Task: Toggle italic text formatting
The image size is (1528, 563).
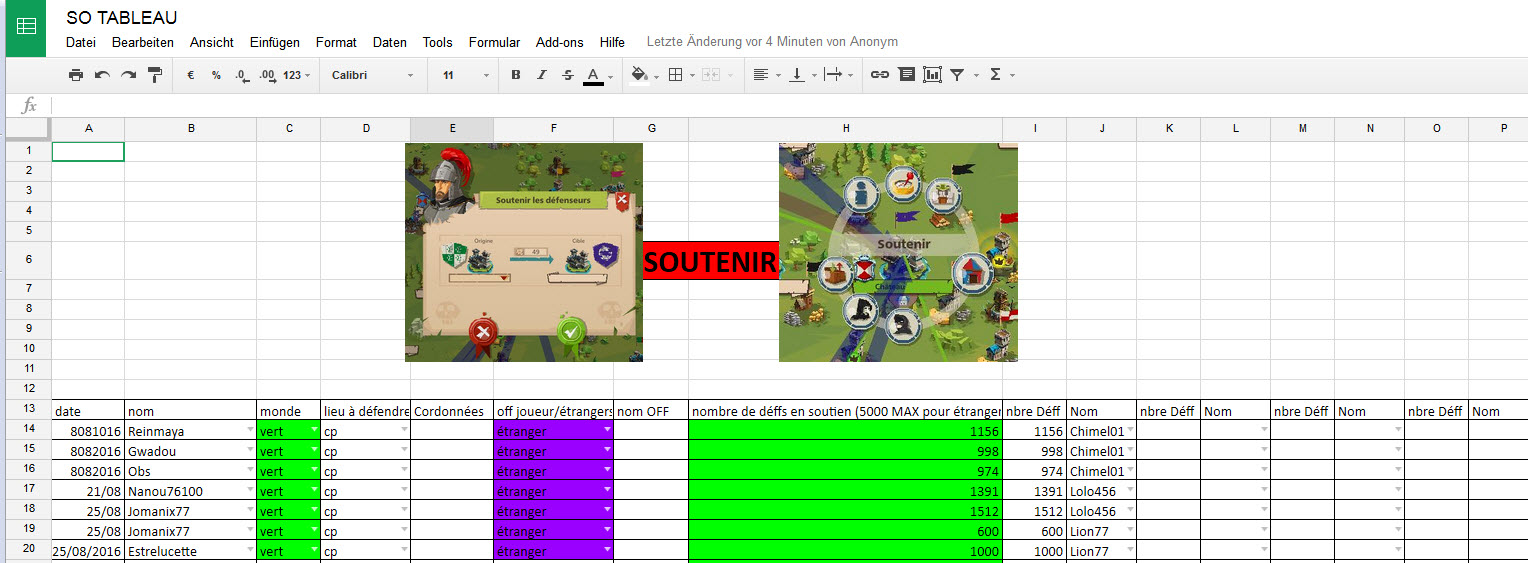Action: (x=542, y=75)
